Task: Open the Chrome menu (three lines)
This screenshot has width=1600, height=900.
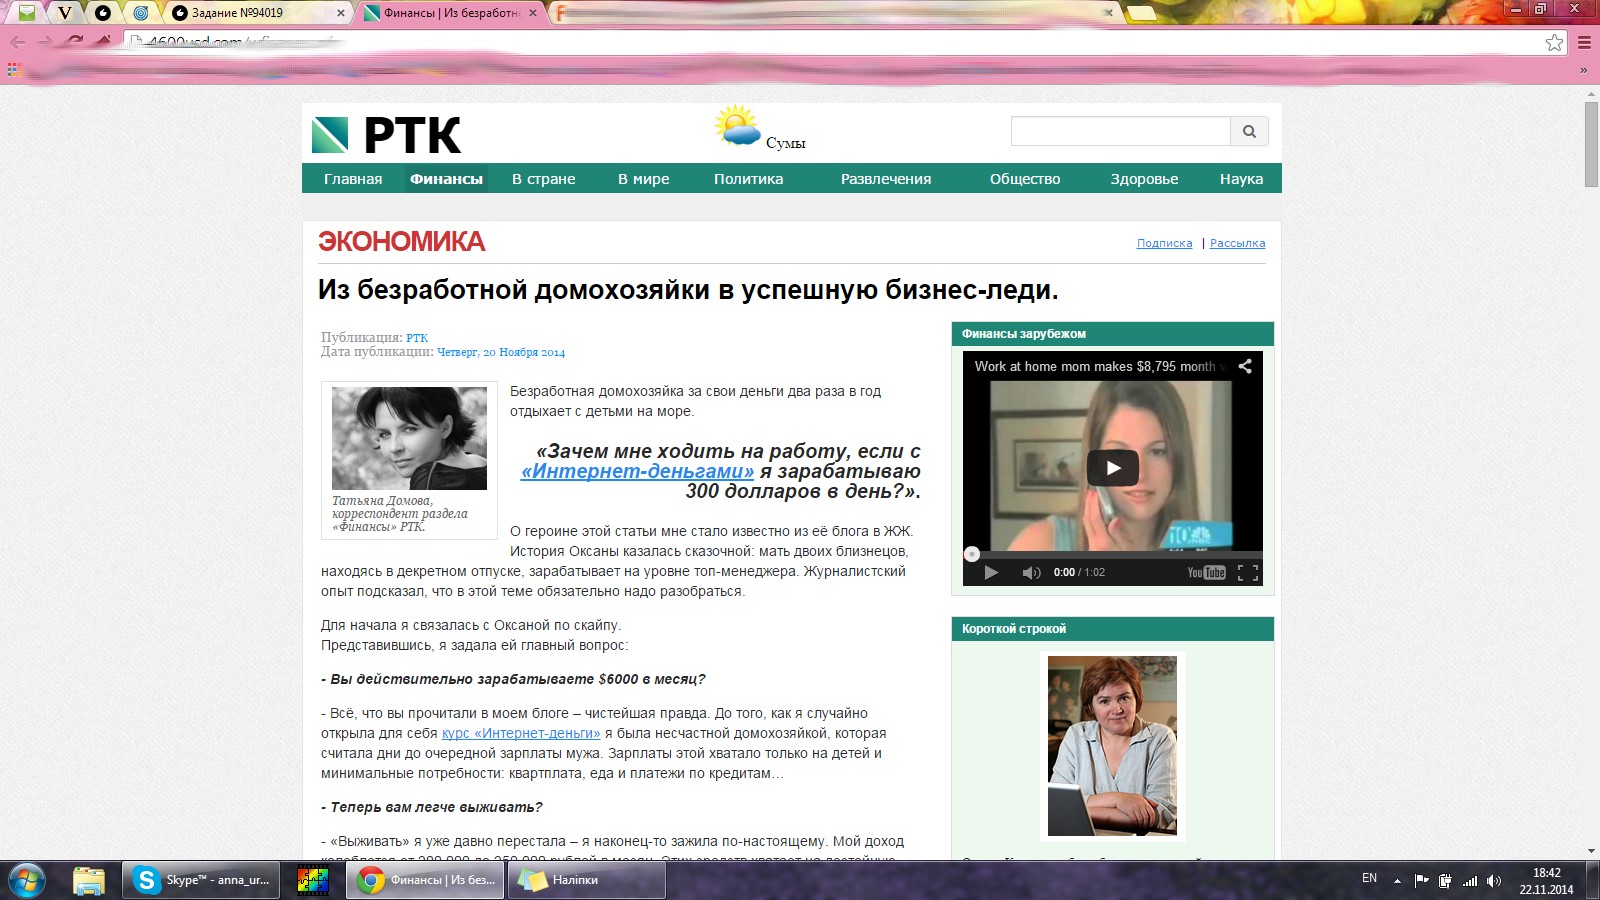Action: (x=1584, y=42)
